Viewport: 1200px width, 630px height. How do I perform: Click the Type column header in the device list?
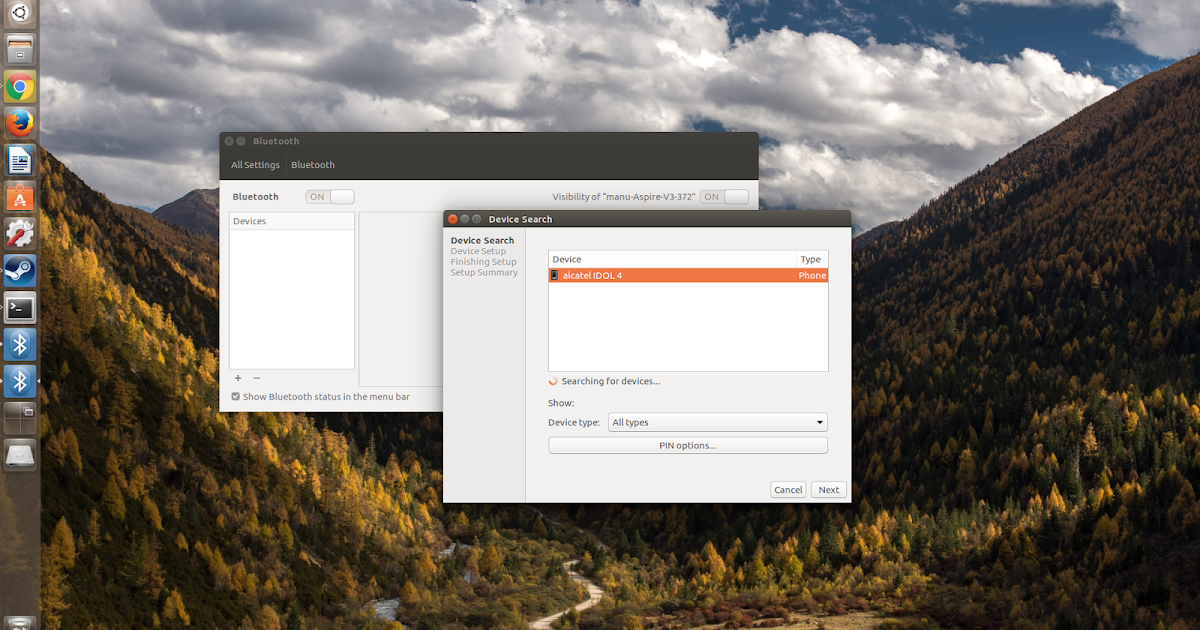[x=811, y=259]
